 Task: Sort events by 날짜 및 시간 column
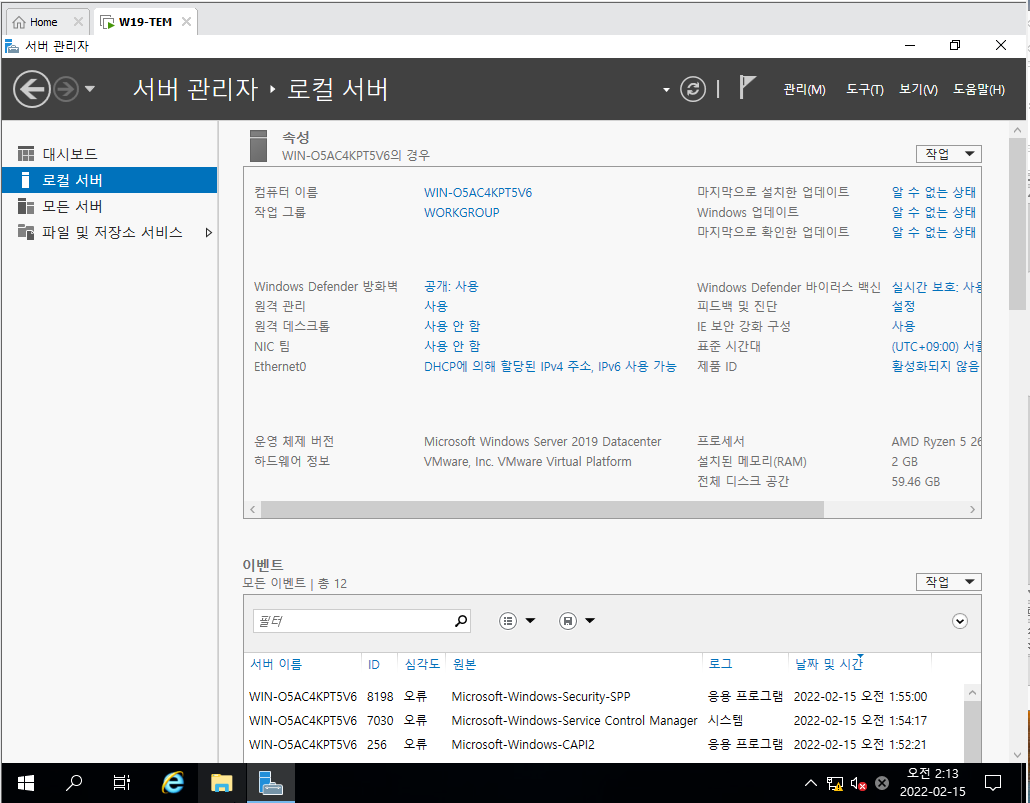[829, 664]
